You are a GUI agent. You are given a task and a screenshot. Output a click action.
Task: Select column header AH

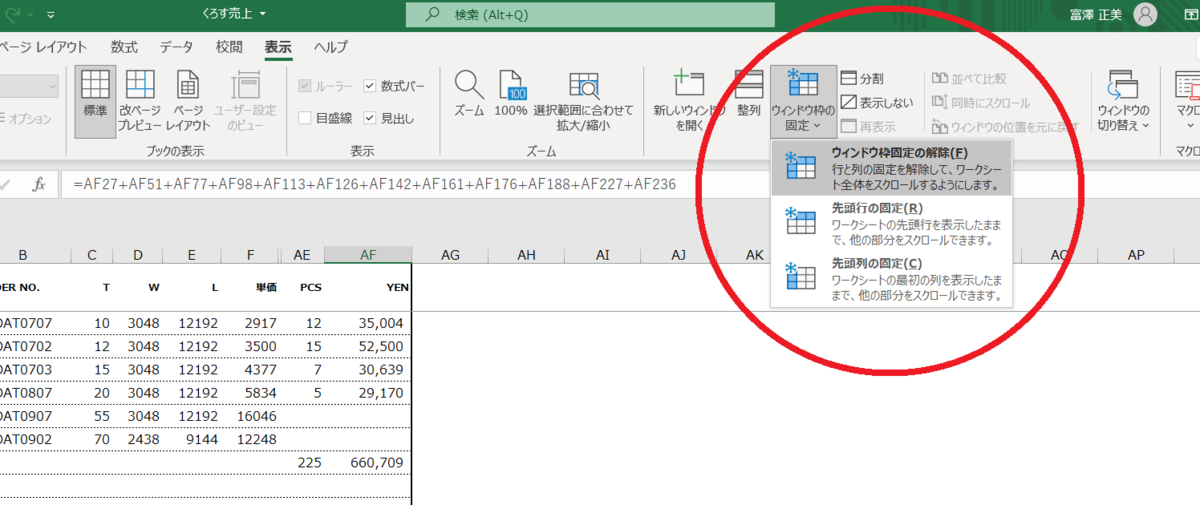click(527, 256)
